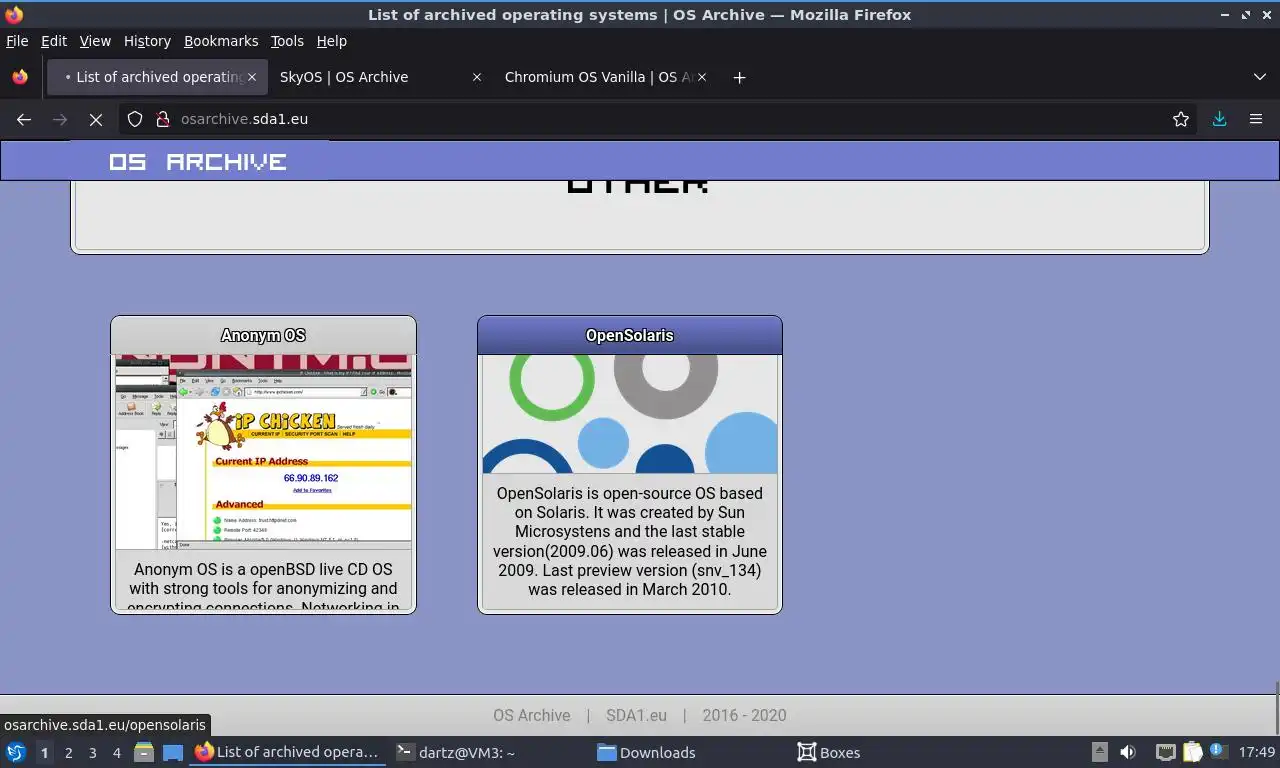Follow the OS Archive footer link
The height and width of the screenshot is (768, 1280).
532,715
